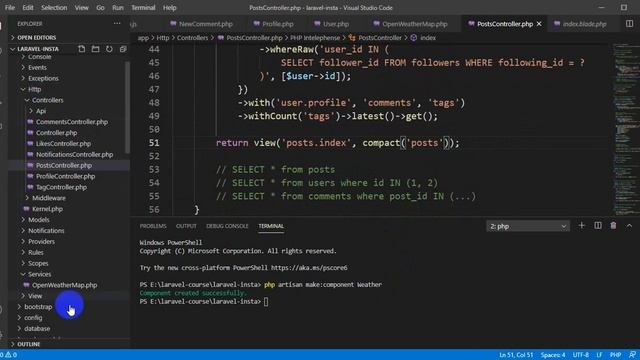Click Spaces: 4 indentation setting
640x360 pixels.
(553, 355)
